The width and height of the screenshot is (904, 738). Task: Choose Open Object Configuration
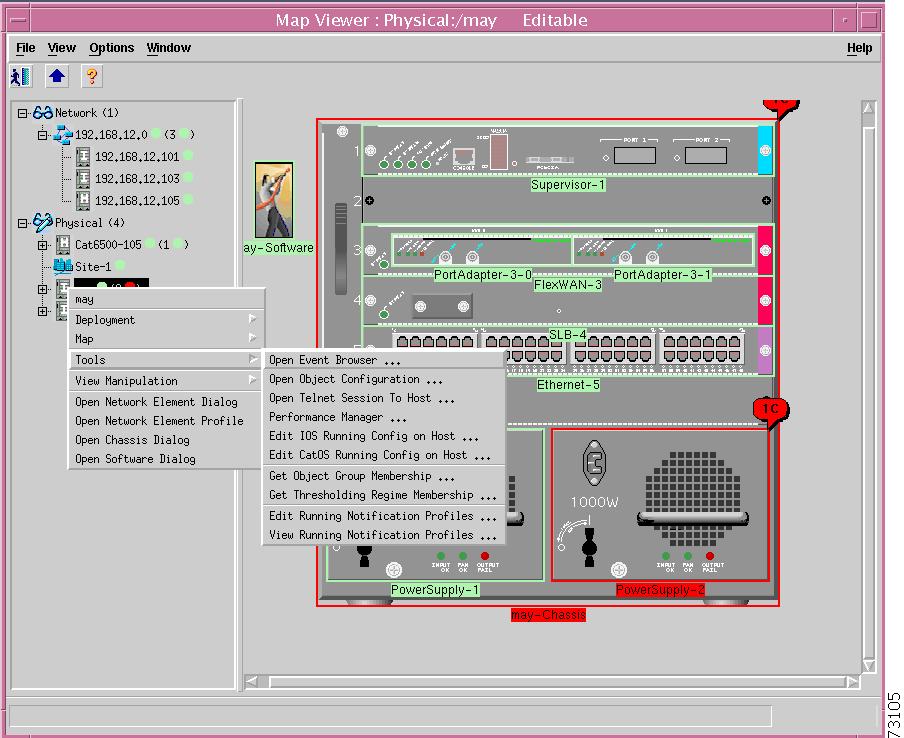pyautogui.click(x=384, y=379)
